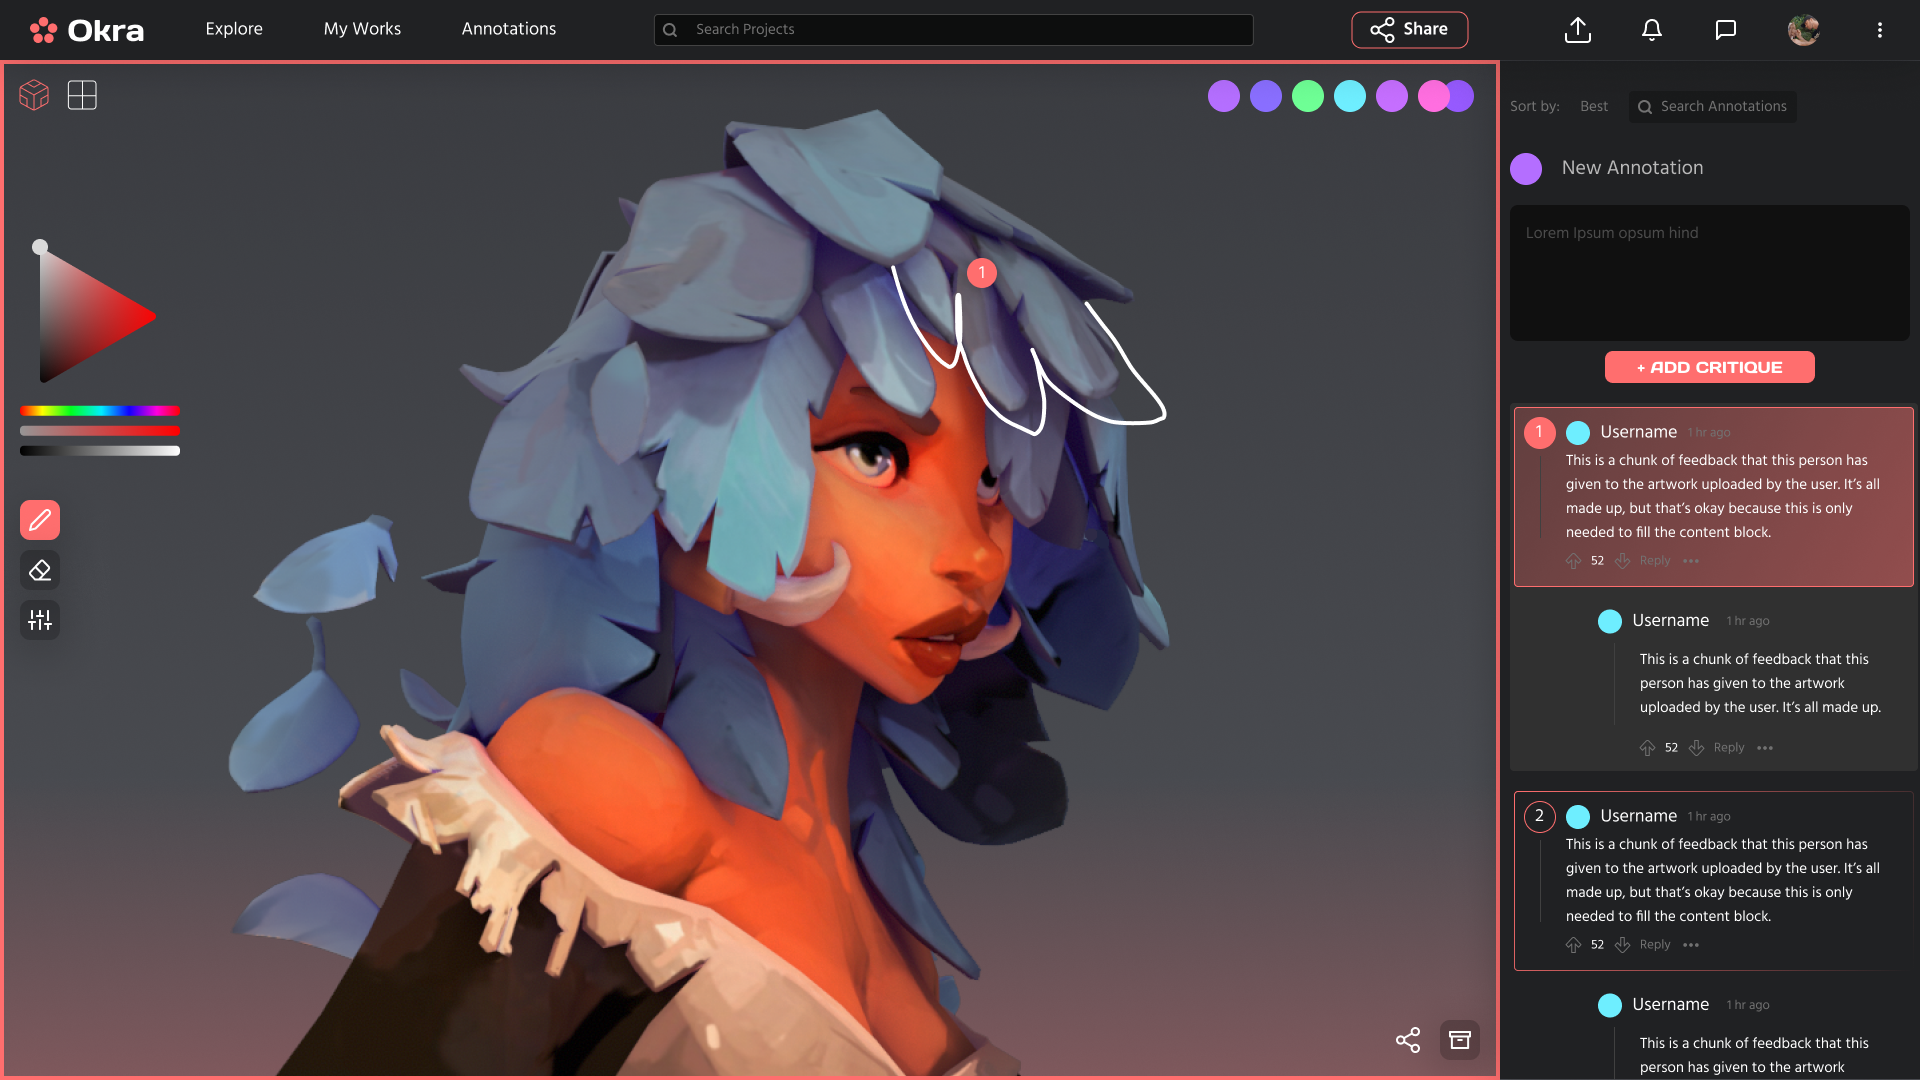Downvote annotation 2 comment
This screenshot has height=1080, width=1920.
tap(1623, 945)
